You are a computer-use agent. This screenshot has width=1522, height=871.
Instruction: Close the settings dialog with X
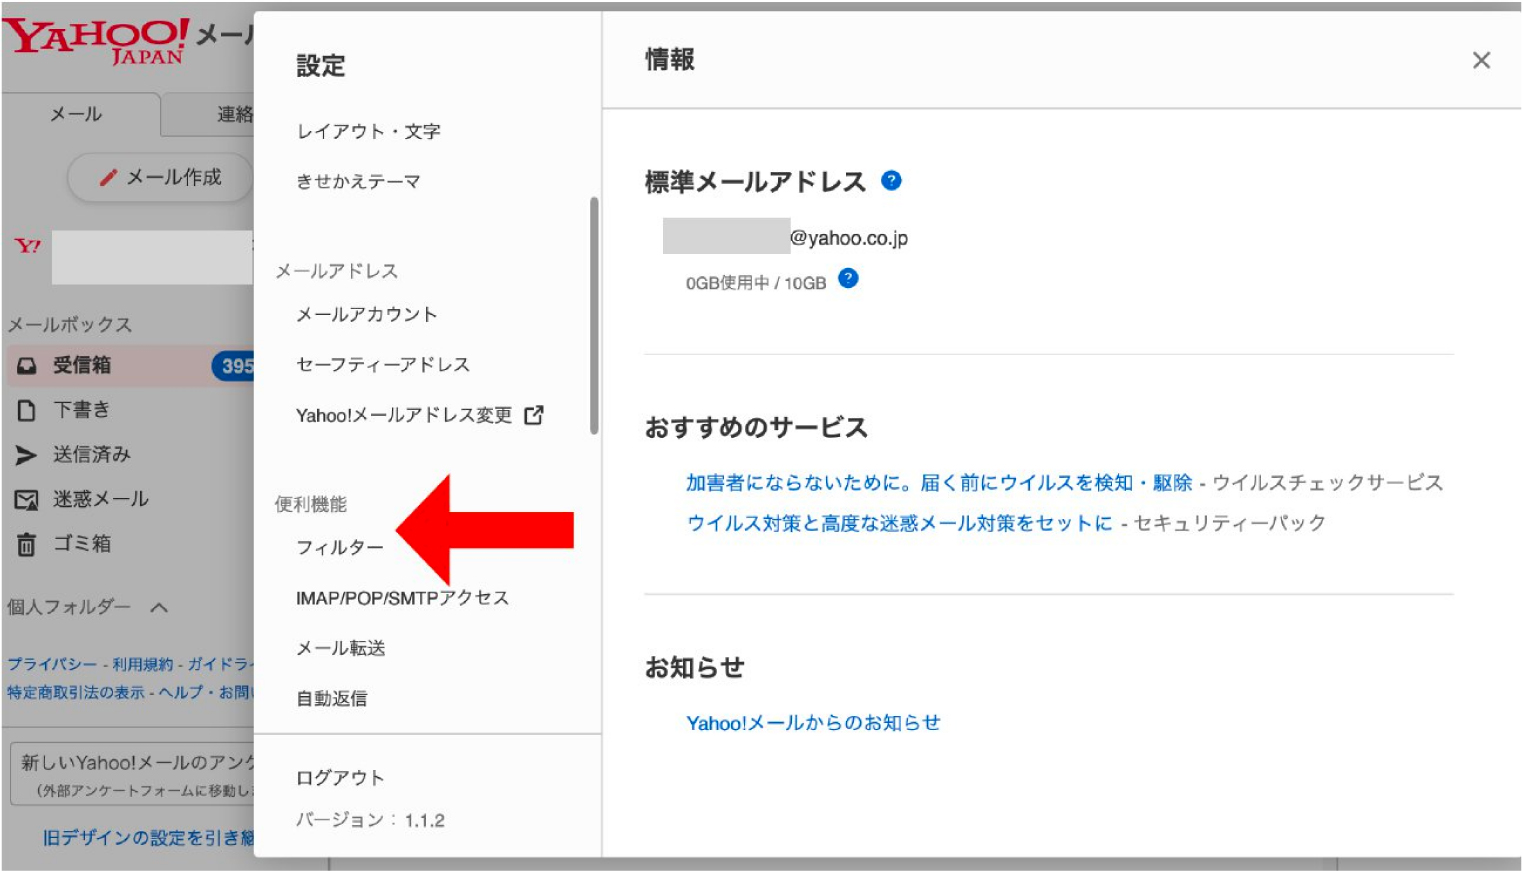click(1481, 61)
